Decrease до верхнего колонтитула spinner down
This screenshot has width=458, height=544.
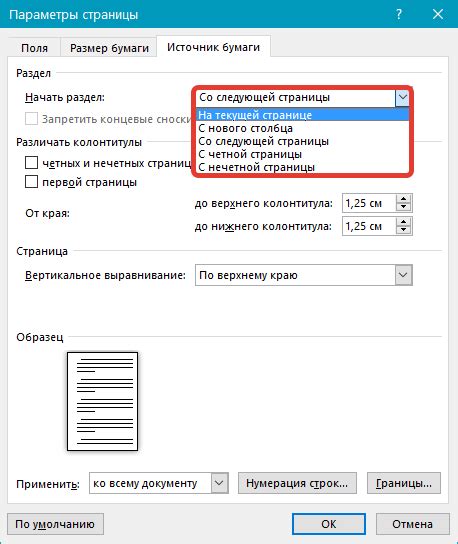point(404,207)
